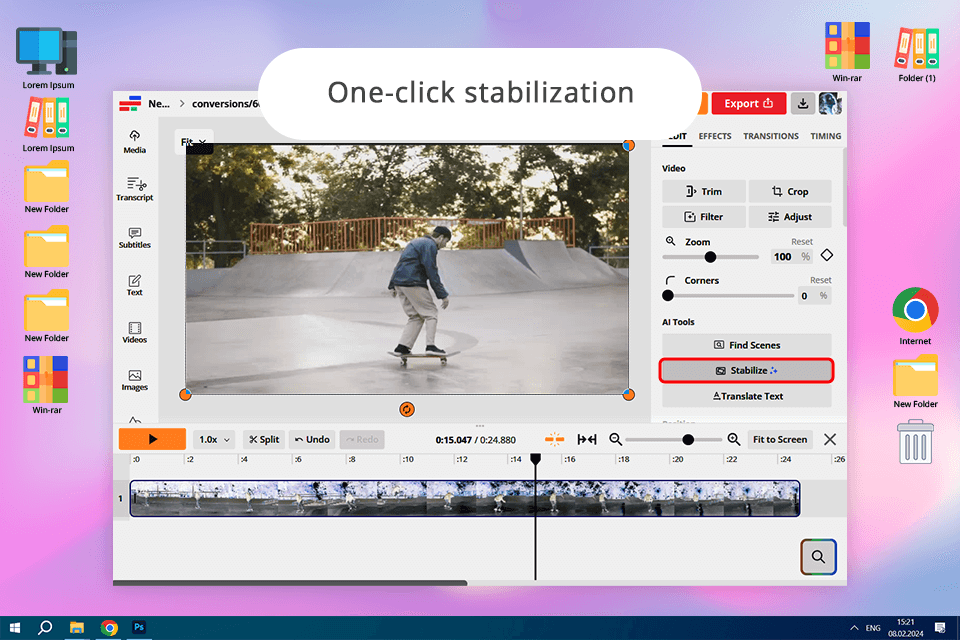The height and width of the screenshot is (640, 960).
Task: Select the Text tool in sidebar
Action: tap(135, 285)
